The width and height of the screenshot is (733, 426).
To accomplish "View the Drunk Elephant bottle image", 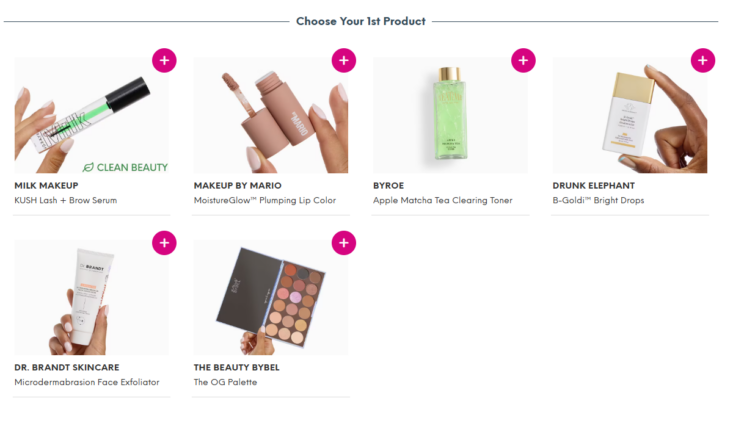I will pyautogui.click(x=630, y=116).
